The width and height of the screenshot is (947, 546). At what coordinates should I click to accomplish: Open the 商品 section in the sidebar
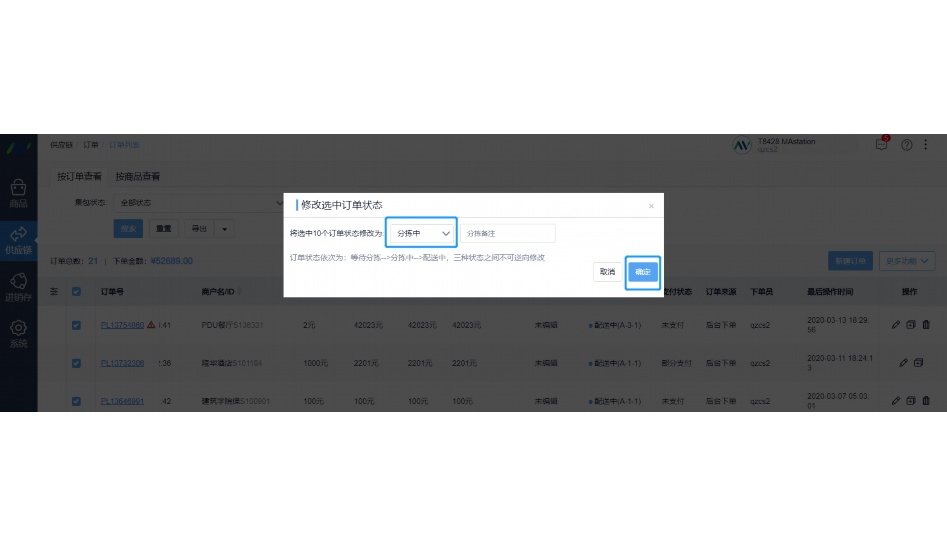tap(18, 193)
